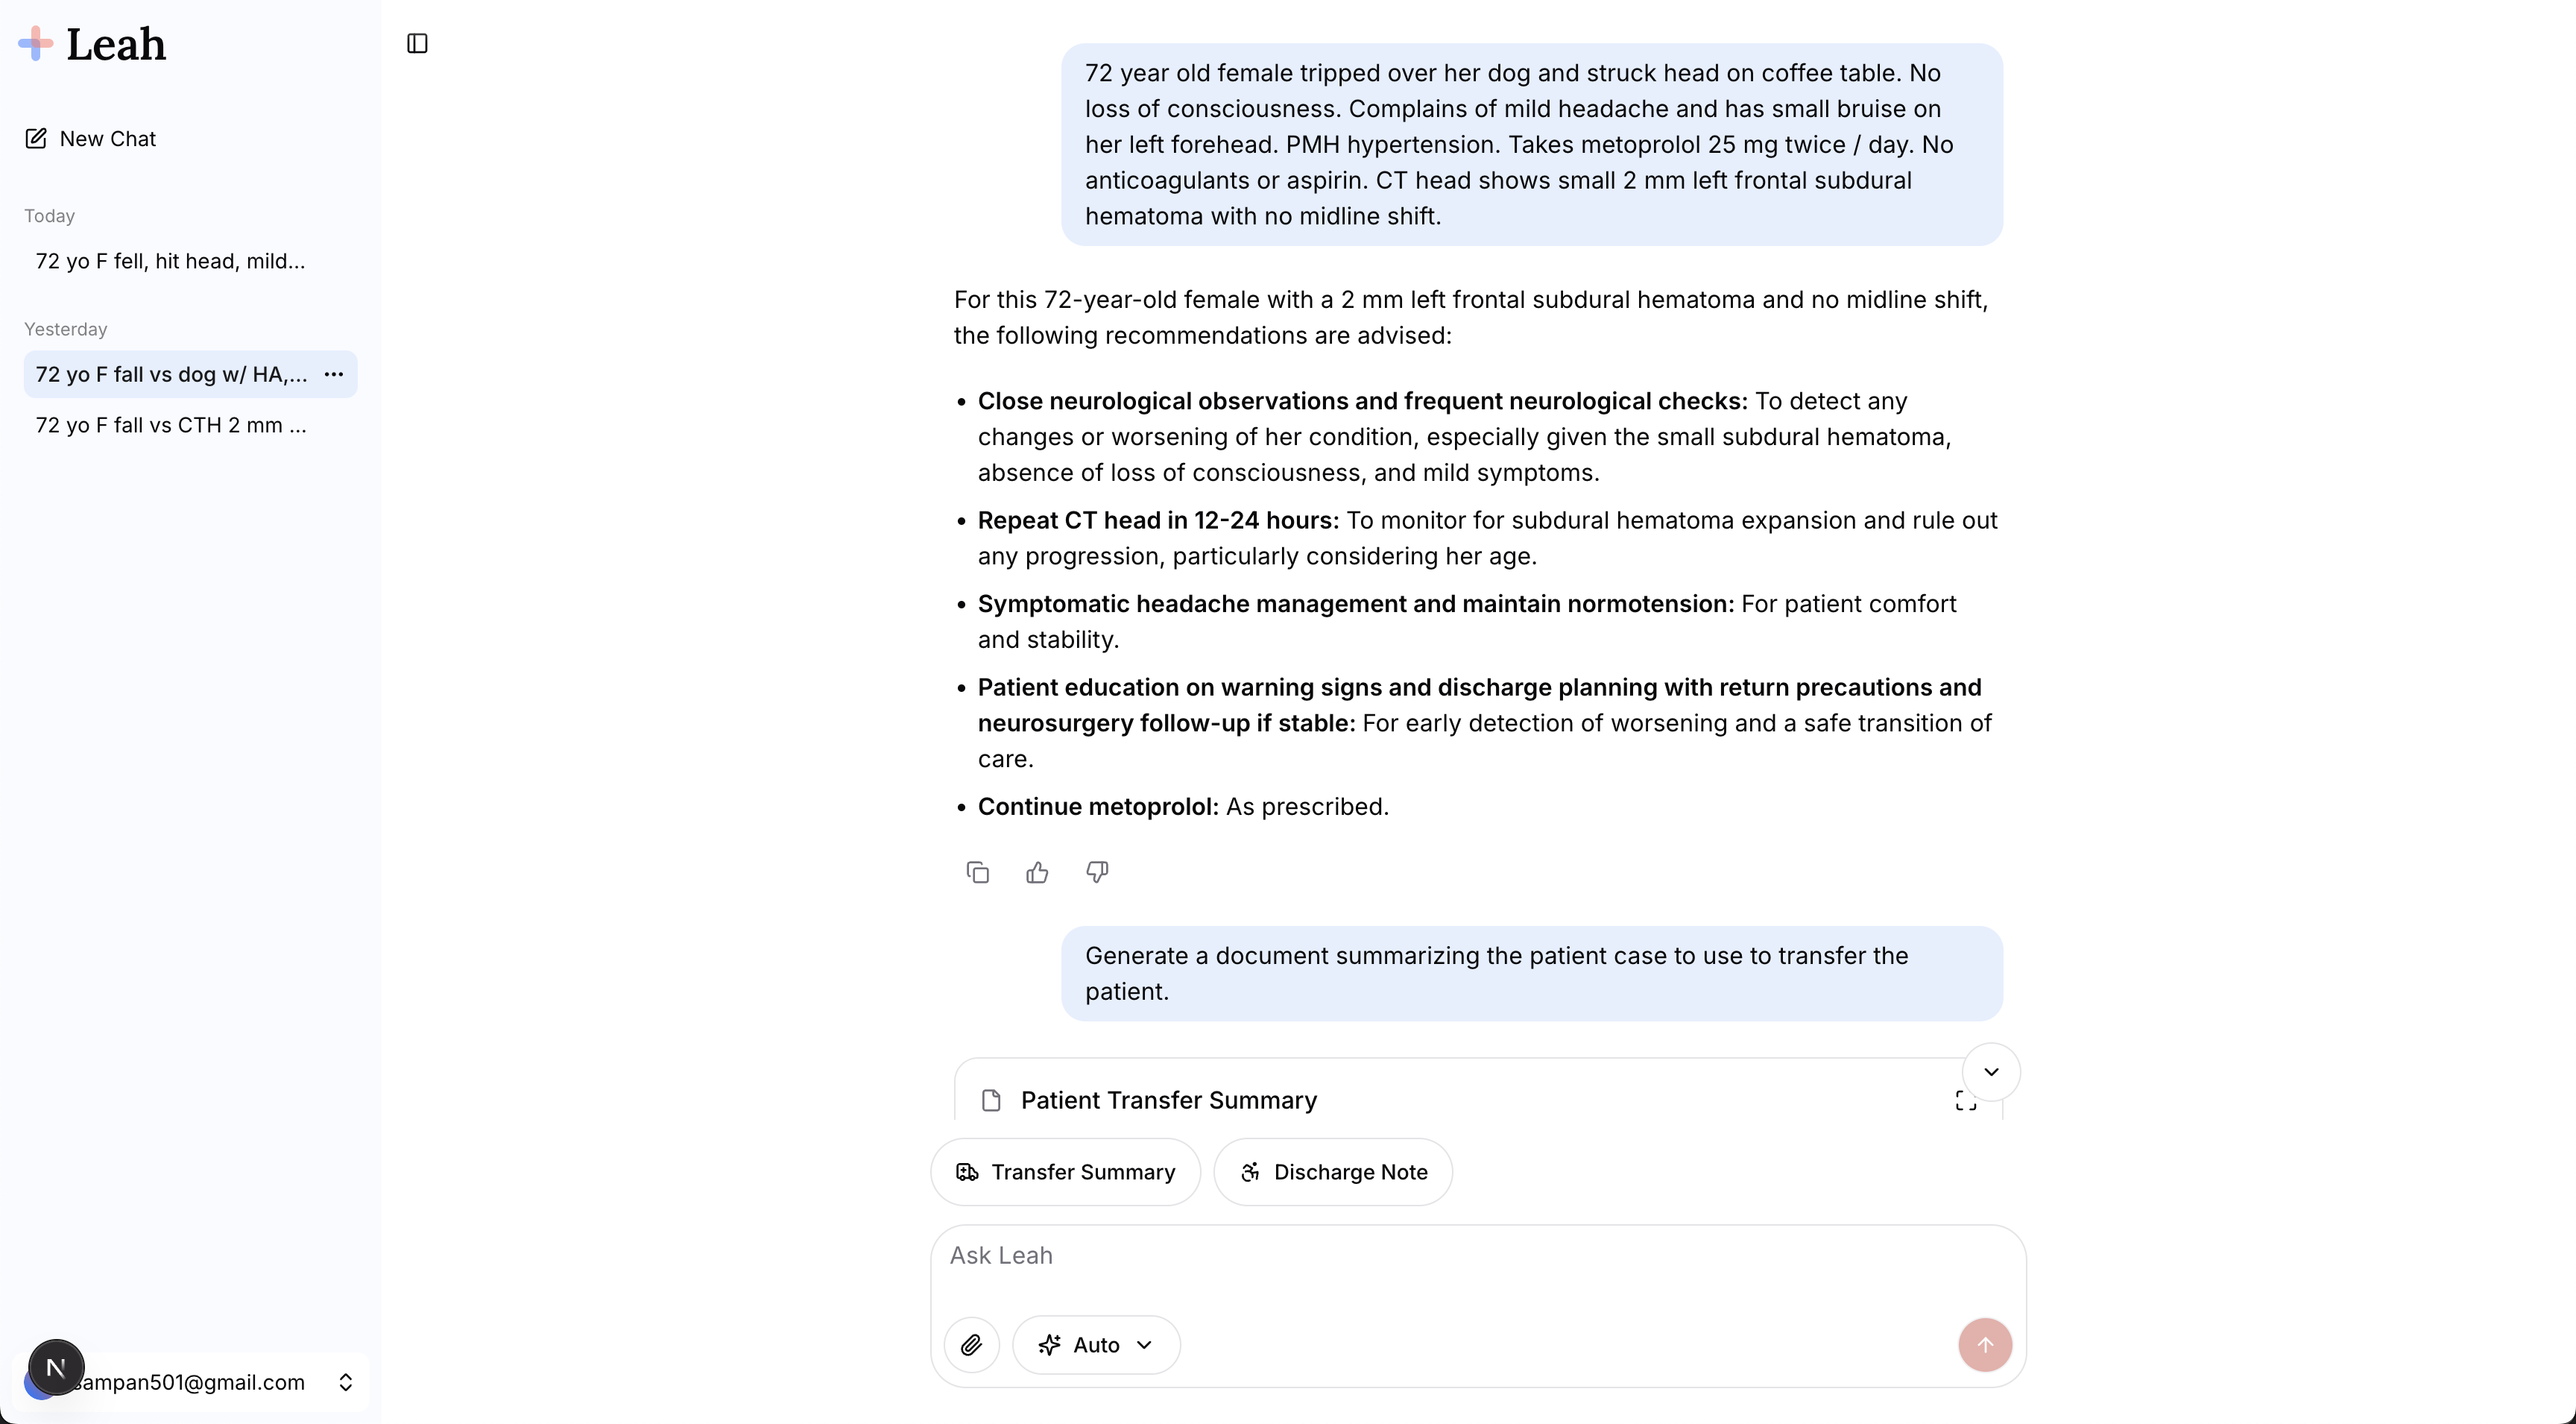The image size is (2576, 1424).
Task: Expand Patient Transfer Summary to fullscreen
Action: [1965, 1101]
